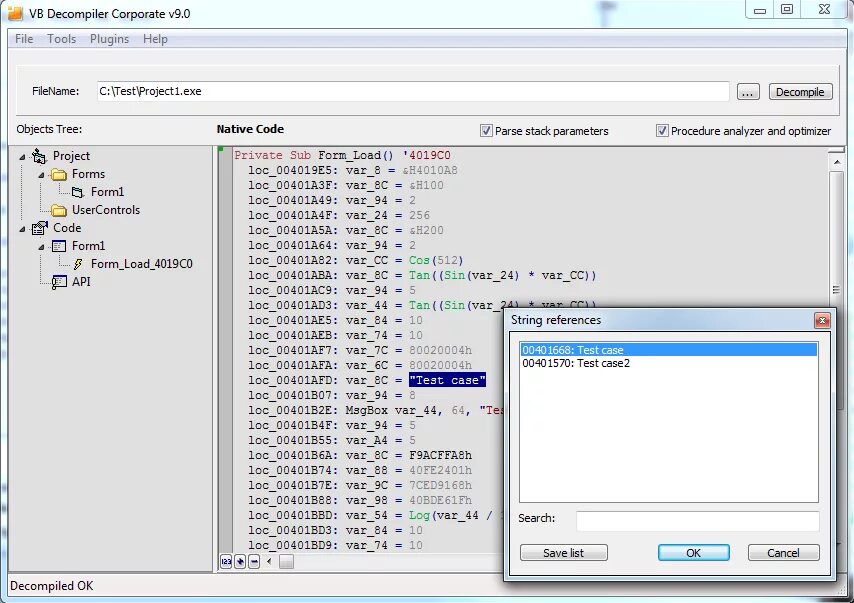Click Cancel in String references dialog

783,553
